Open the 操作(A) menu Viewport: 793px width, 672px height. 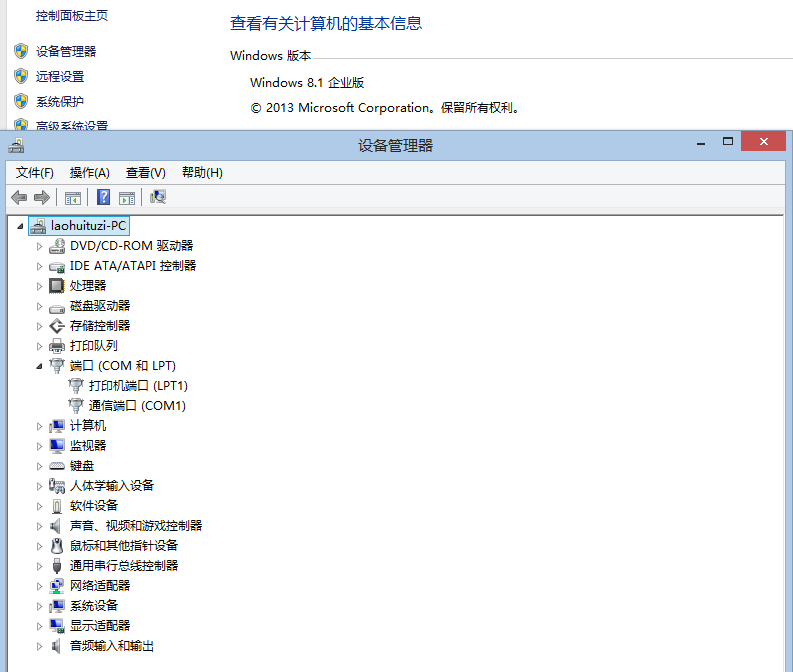90,173
